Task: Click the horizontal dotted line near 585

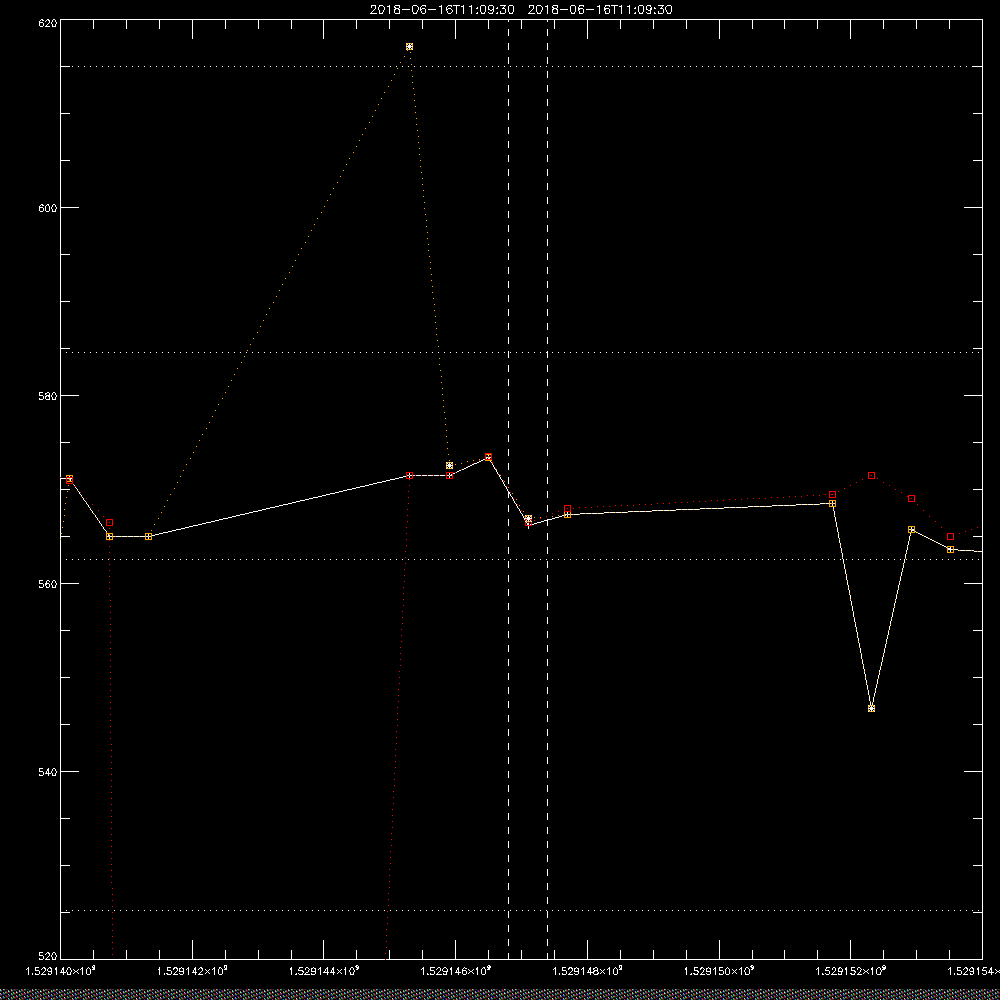Action: click(521, 352)
